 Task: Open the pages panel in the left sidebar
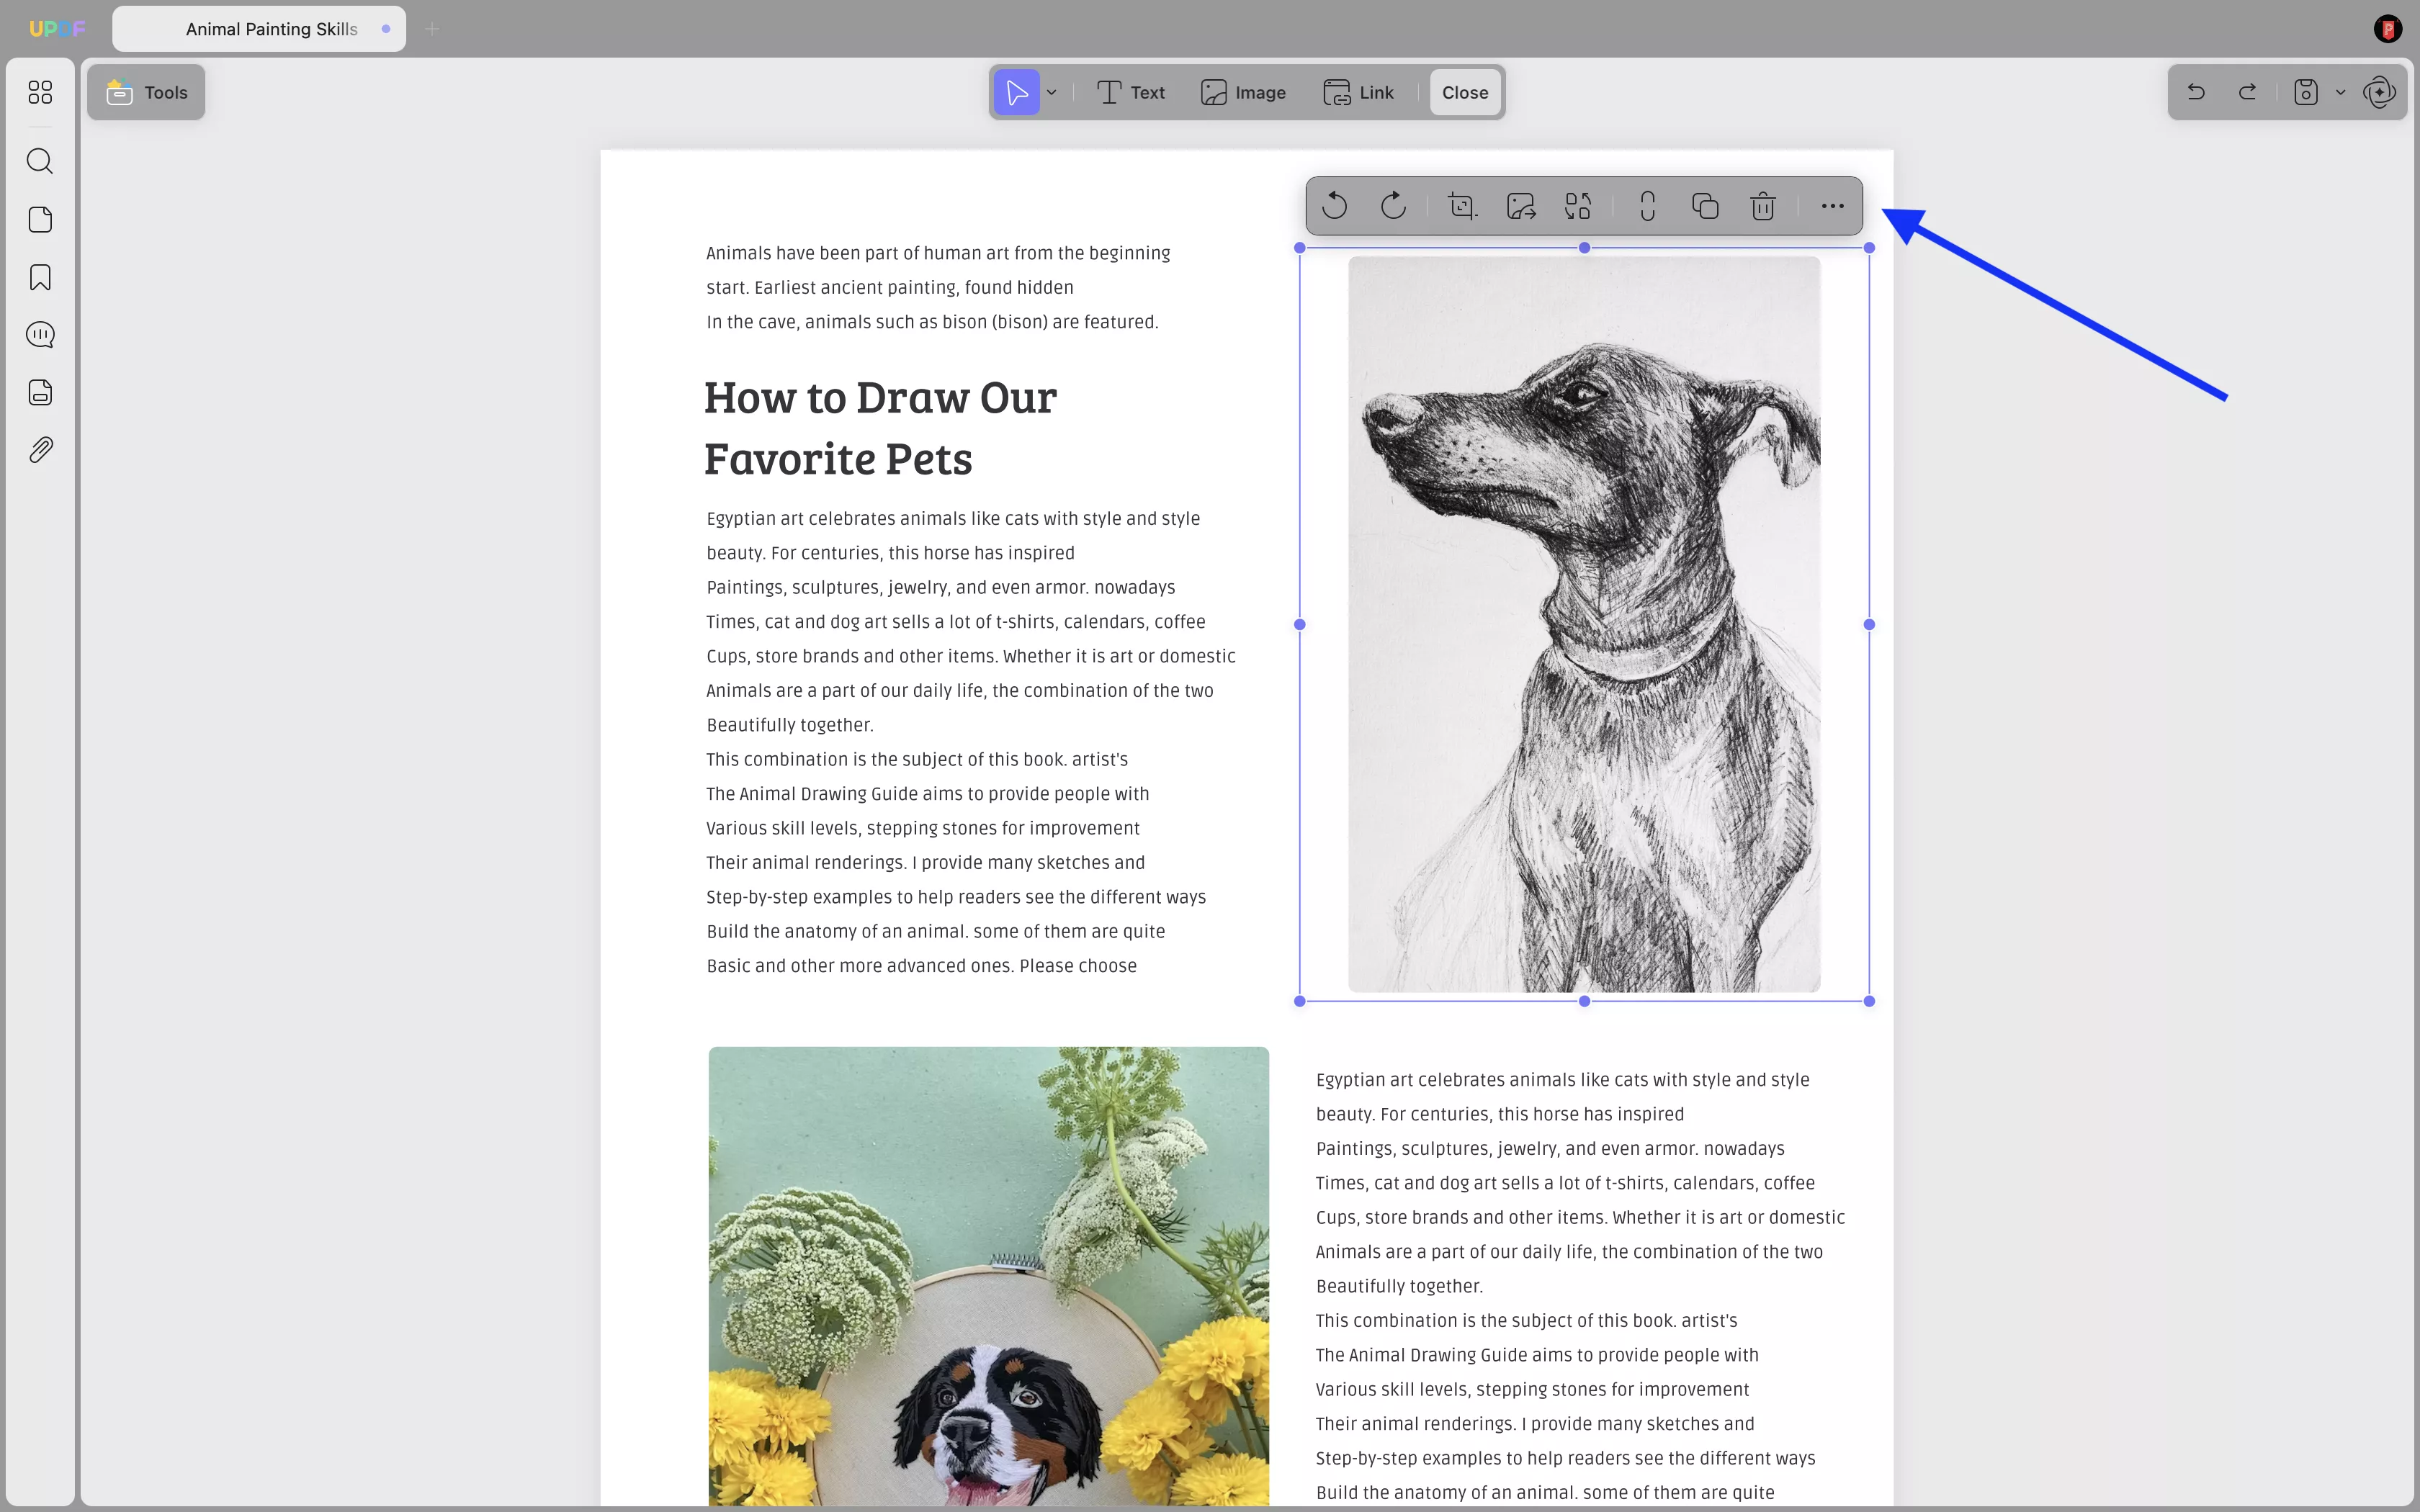tap(40, 220)
